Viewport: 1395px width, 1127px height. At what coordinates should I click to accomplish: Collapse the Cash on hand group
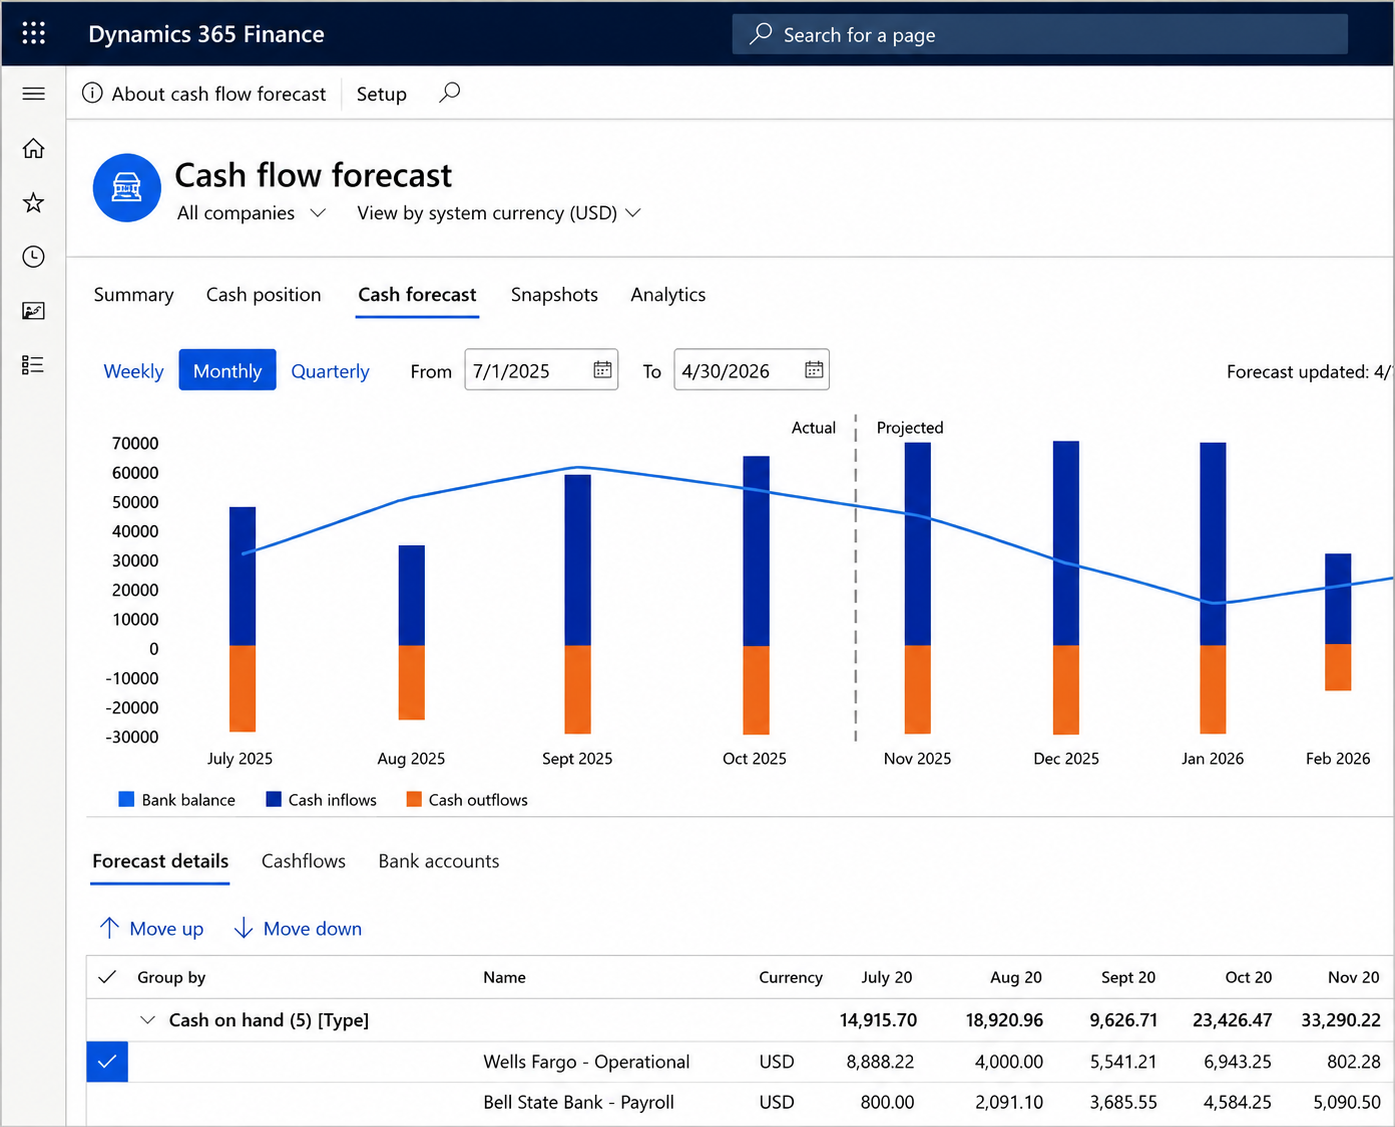(x=148, y=1020)
